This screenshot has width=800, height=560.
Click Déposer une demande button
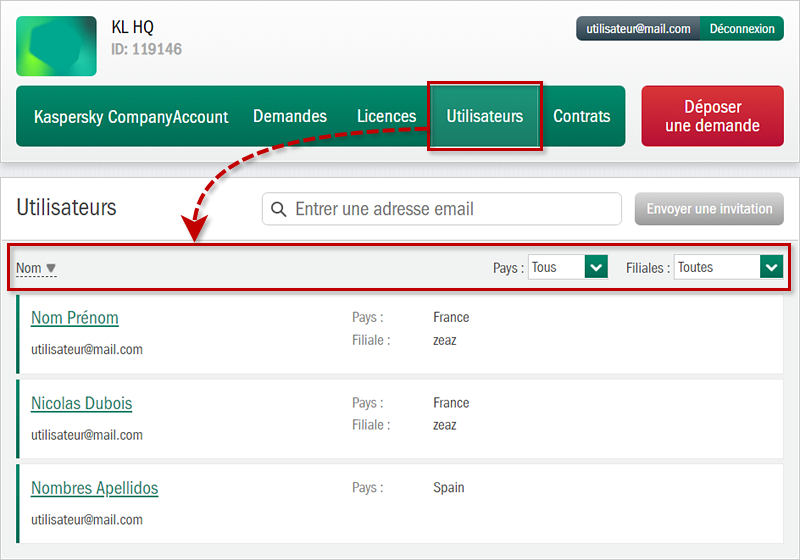pyautogui.click(x=712, y=116)
